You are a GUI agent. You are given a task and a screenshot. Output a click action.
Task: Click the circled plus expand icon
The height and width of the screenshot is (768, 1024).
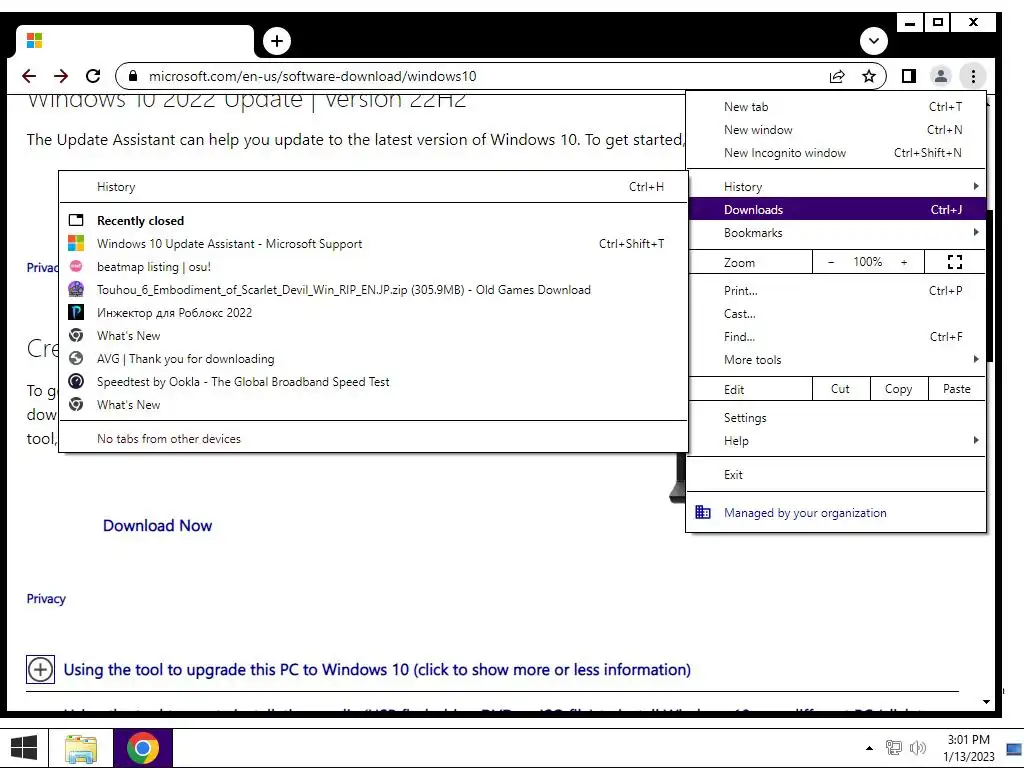coord(40,669)
